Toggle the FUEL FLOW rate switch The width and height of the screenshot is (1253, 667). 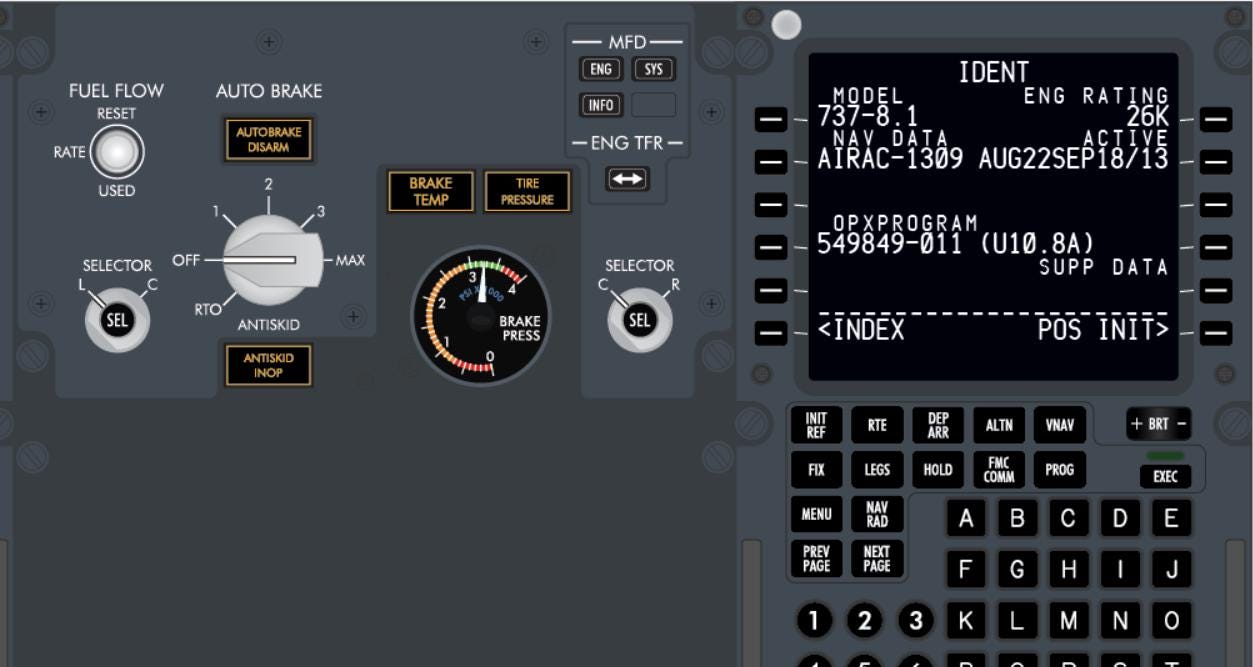(x=117, y=152)
